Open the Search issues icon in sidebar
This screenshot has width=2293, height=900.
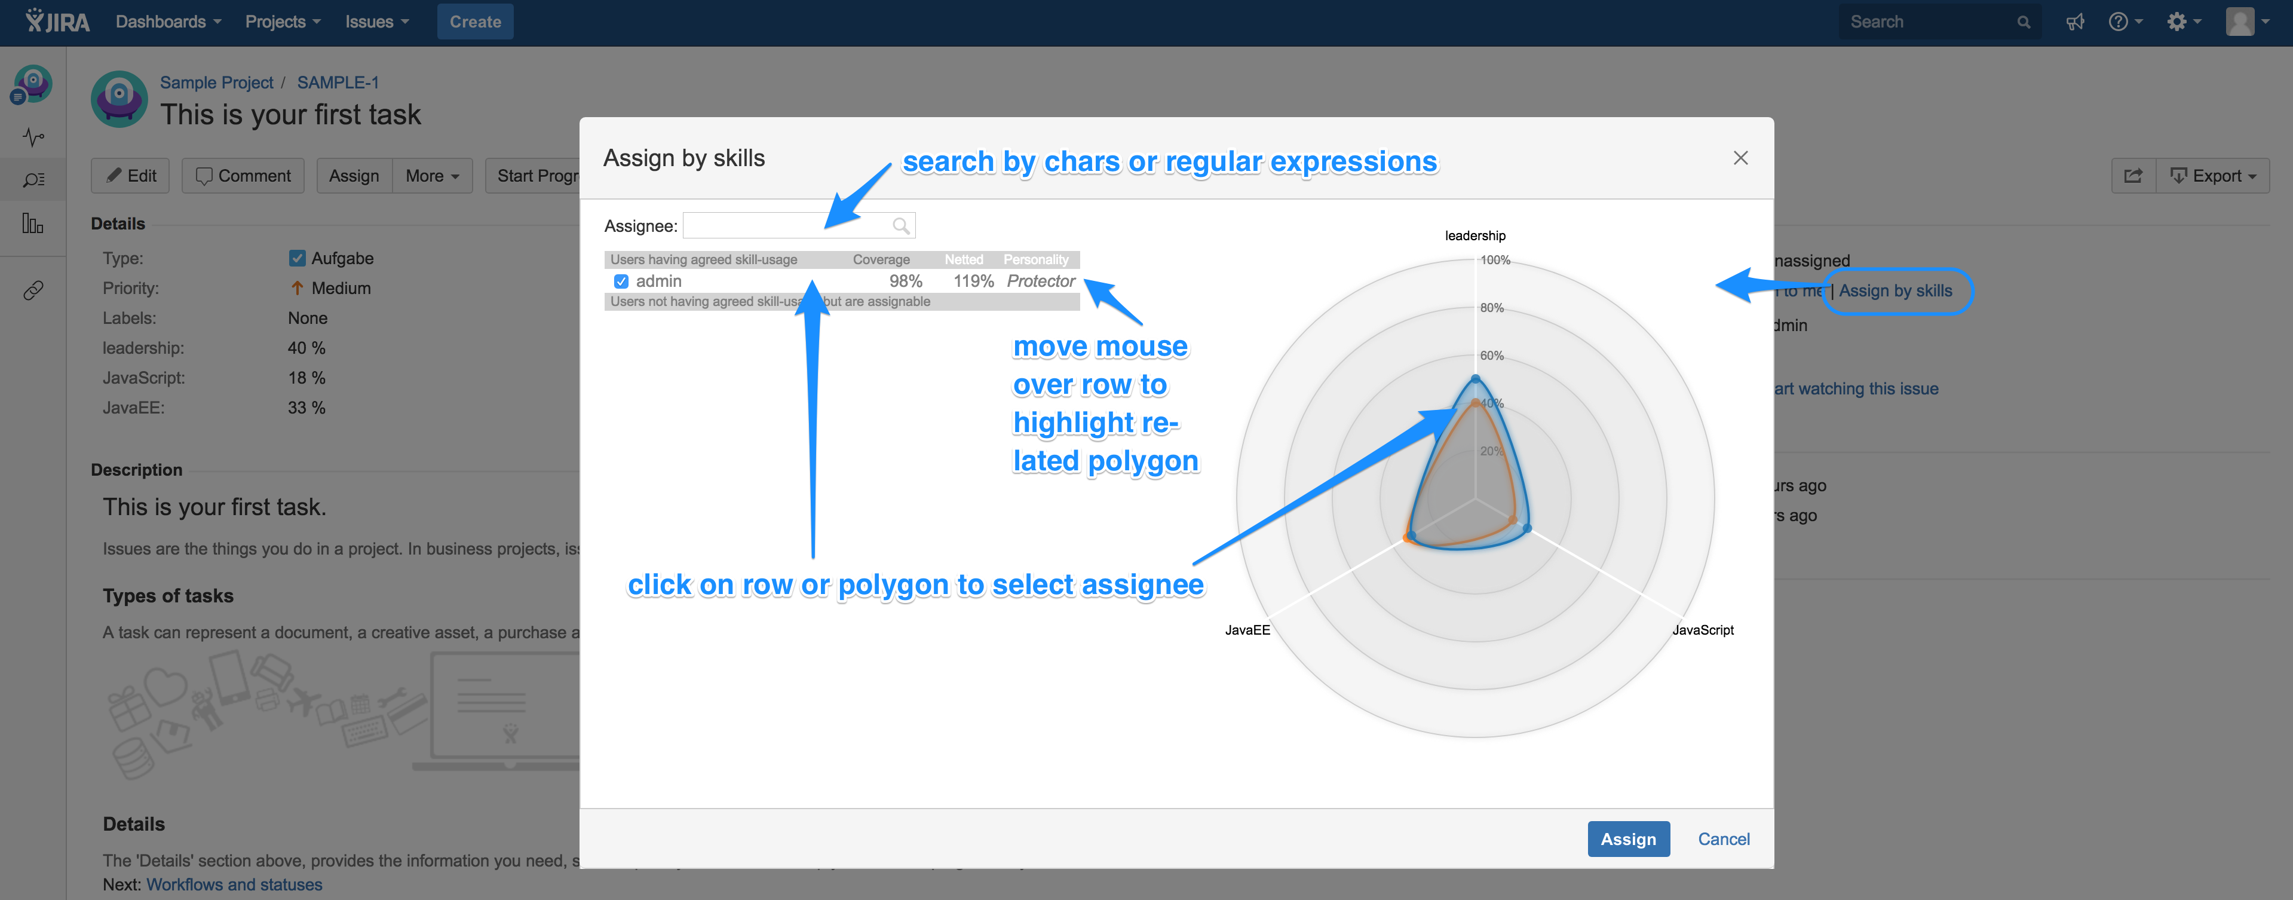(33, 179)
